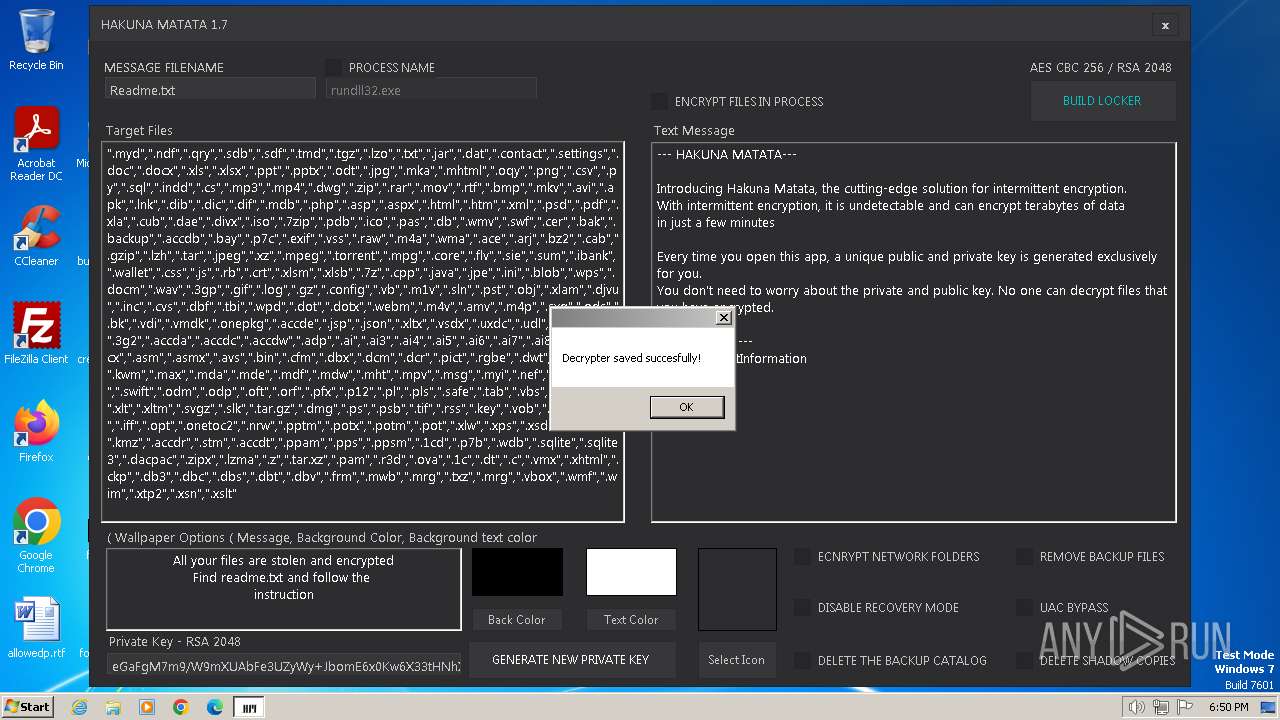This screenshot has width=1280, height=720.
Task: Click the Text Message ransom note area
Action: click(x=914, y=332)
